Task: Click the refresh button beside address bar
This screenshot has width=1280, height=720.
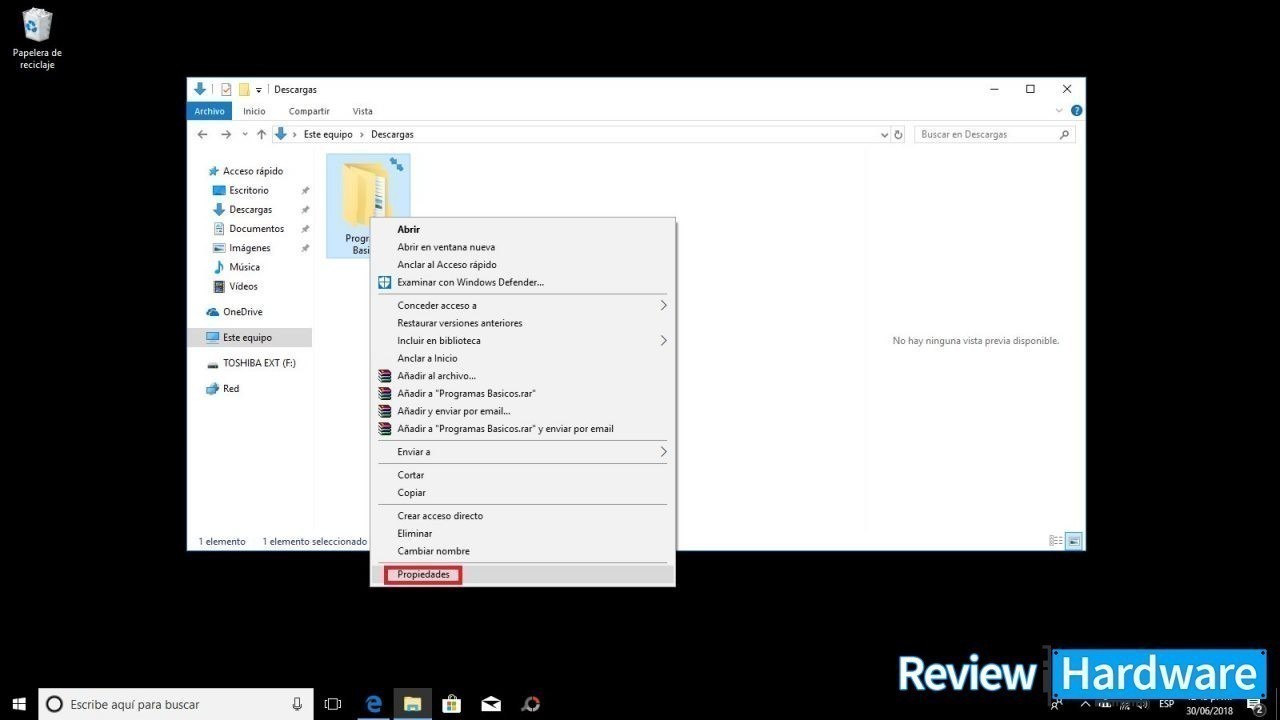Action: [898, 135]
